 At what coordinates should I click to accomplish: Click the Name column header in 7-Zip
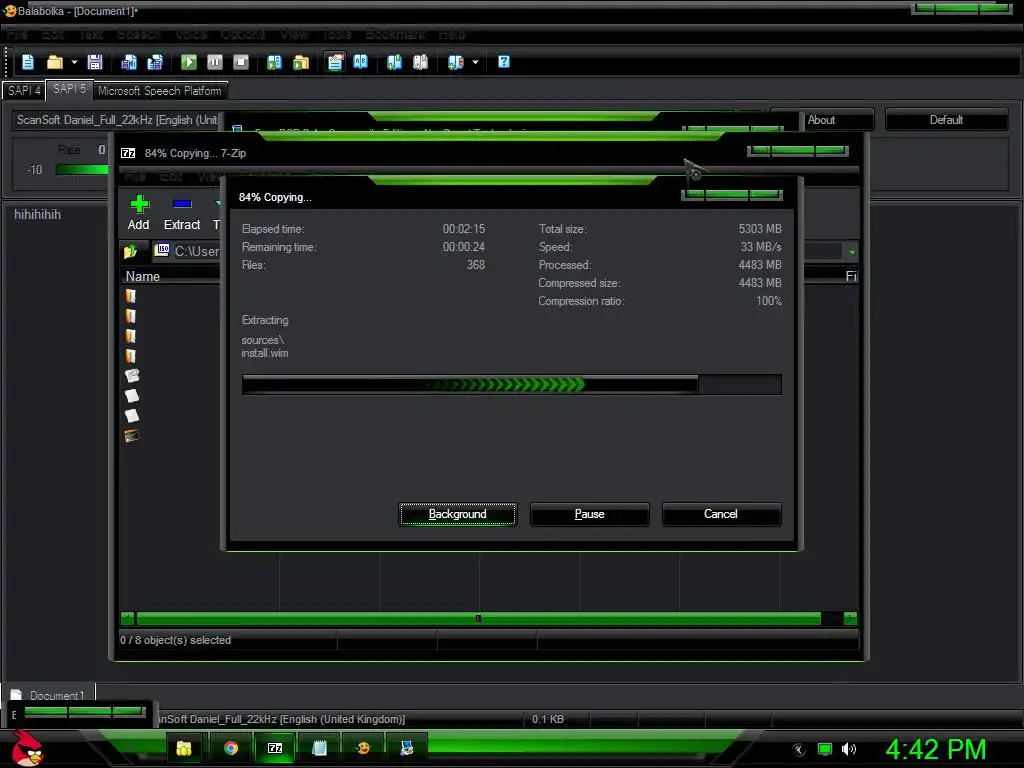[x=142, y=276]
